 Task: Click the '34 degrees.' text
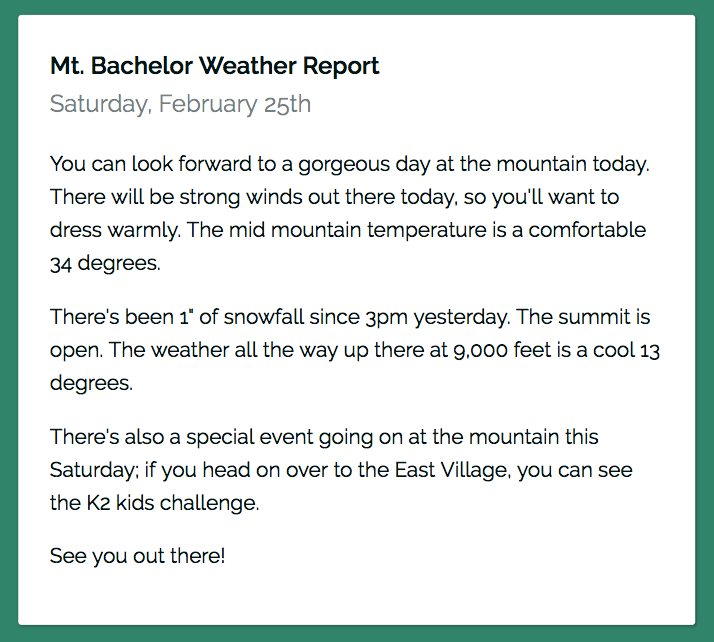[x=105, y=263]
